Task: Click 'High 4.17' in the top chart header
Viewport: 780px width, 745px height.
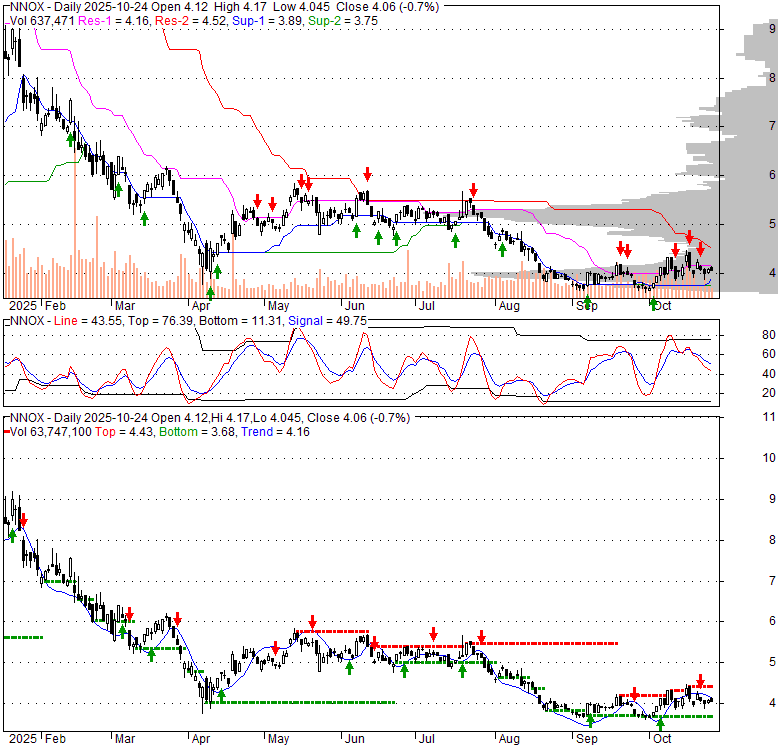Action: coord(238,7)
